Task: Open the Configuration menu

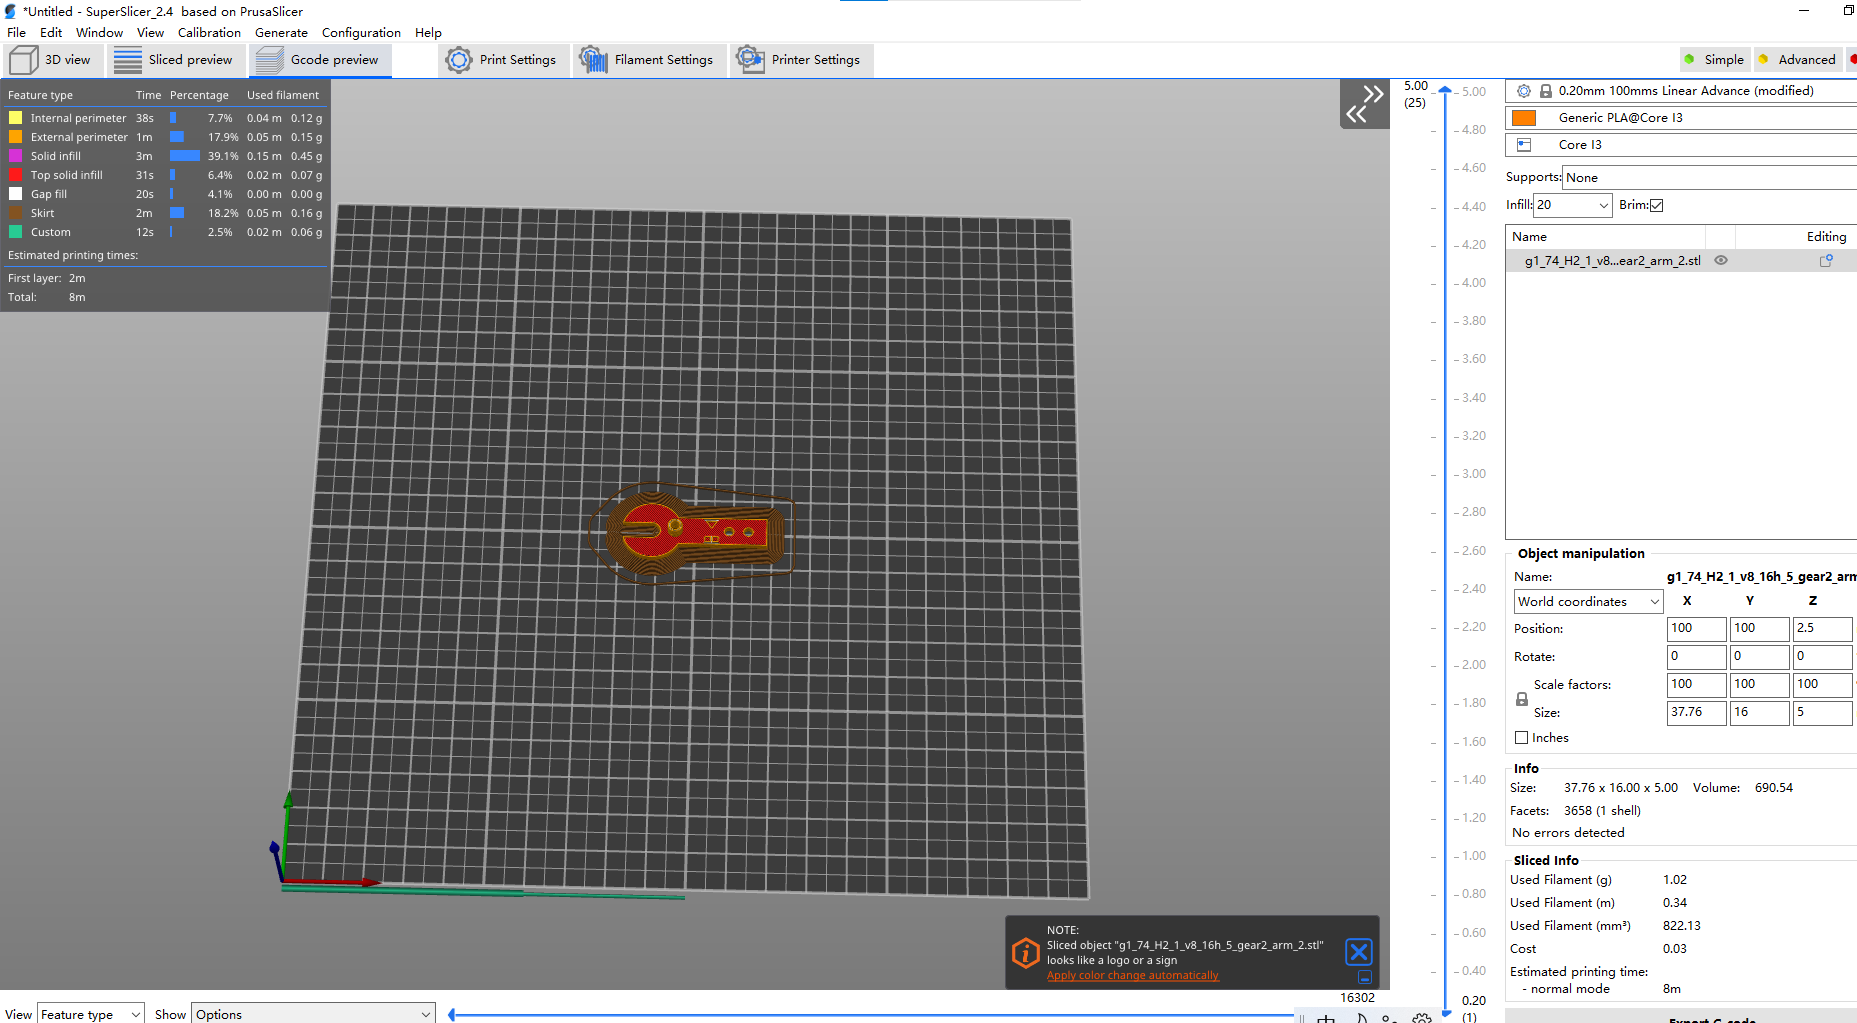Action: (361, 33)
